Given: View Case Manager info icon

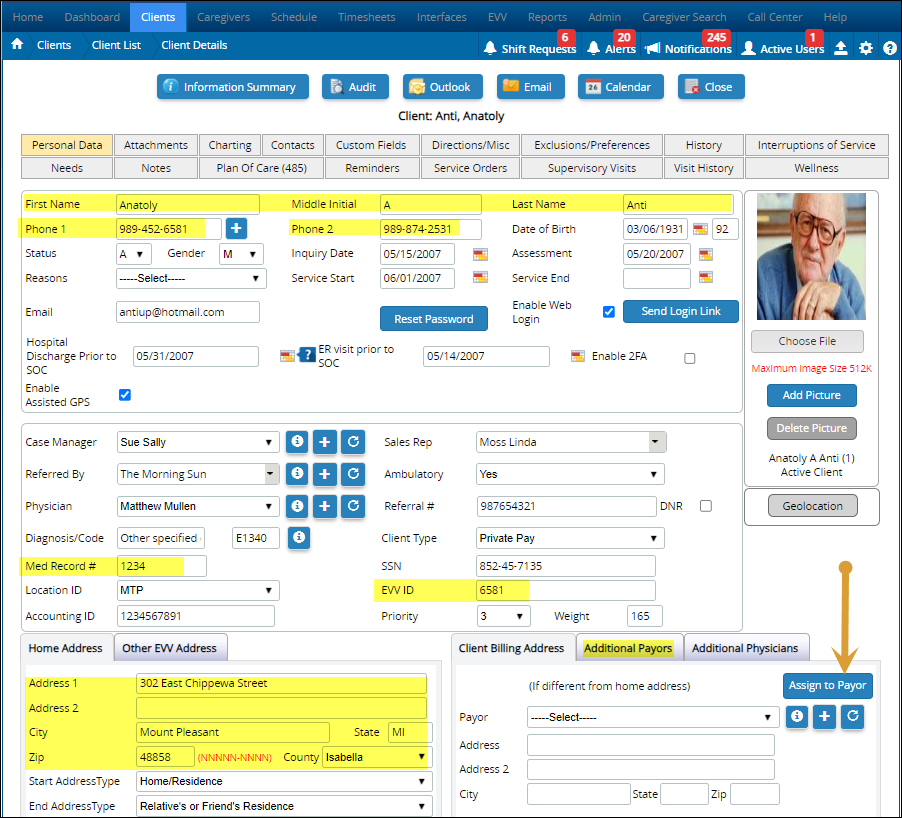Looking at the screenshot, I should point(297,442).
